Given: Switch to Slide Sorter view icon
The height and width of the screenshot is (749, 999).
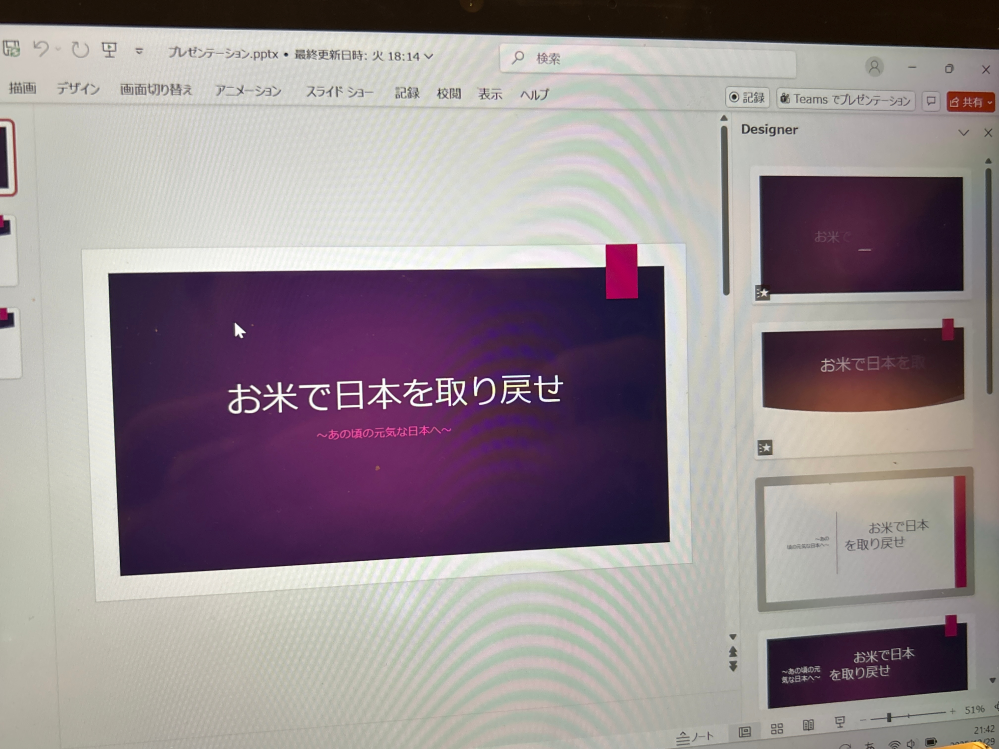Looking at the screenshot, I should (x=778, y=727).
